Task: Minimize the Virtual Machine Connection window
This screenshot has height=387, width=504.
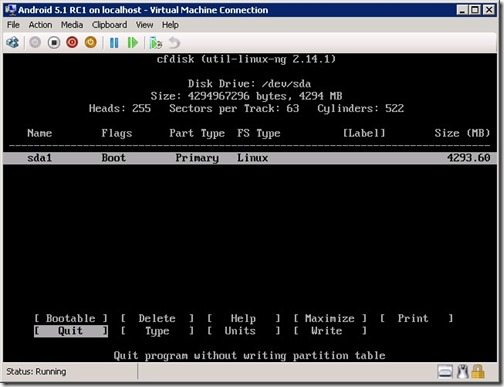Action: coord(462,10)
